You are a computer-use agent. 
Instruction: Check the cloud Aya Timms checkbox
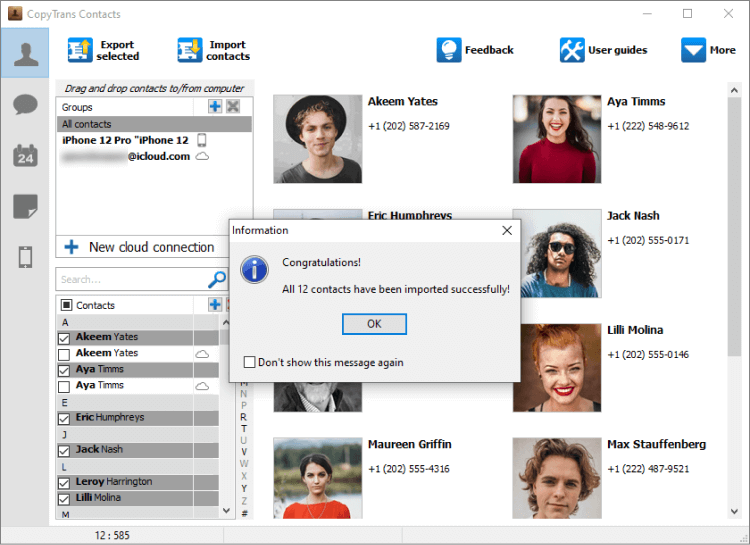(x=64, y=386)
